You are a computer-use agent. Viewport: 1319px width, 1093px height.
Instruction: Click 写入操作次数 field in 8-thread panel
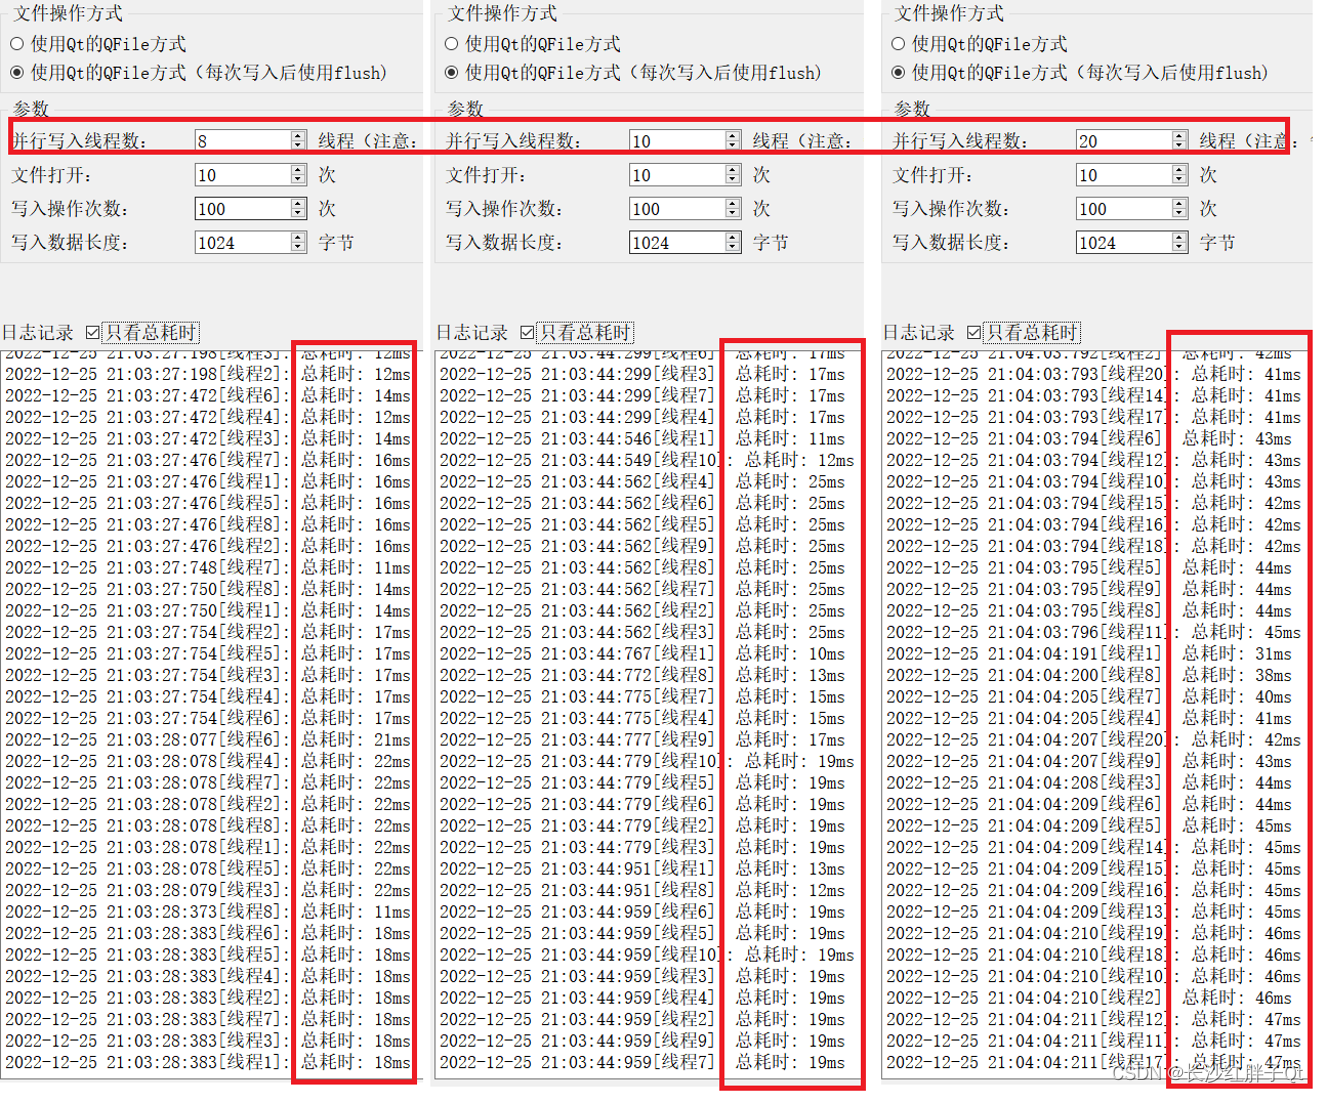click(243, 209)
